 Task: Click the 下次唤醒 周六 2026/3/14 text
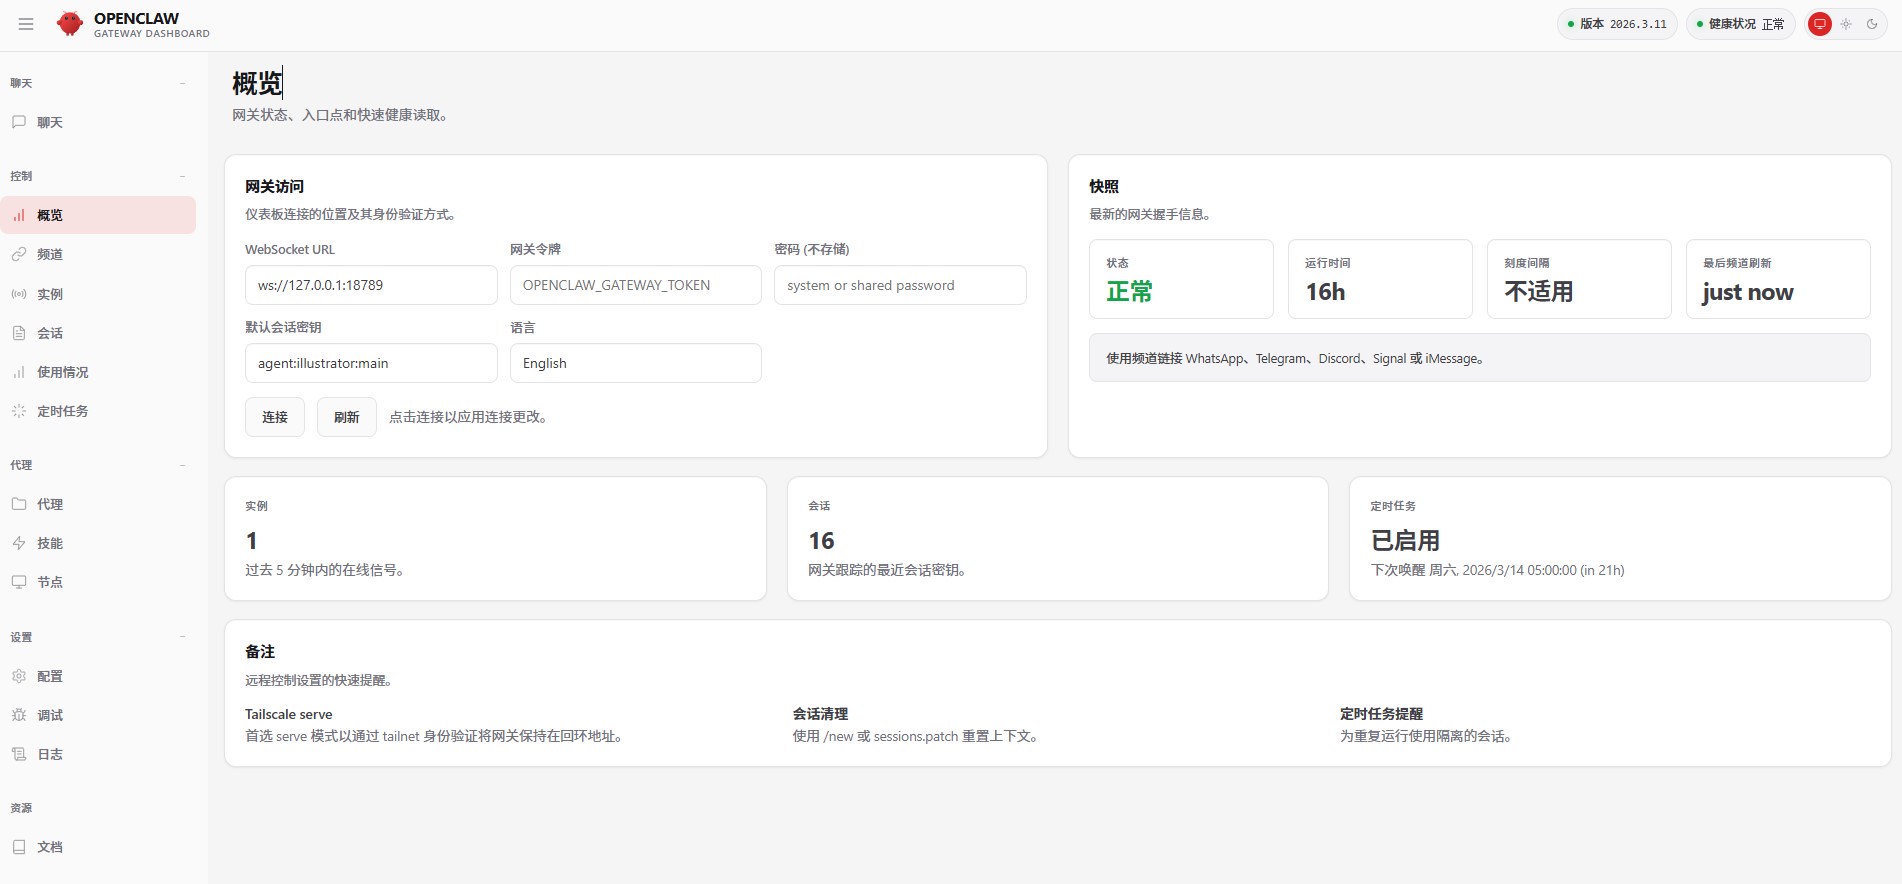(x=1497, y=570)
